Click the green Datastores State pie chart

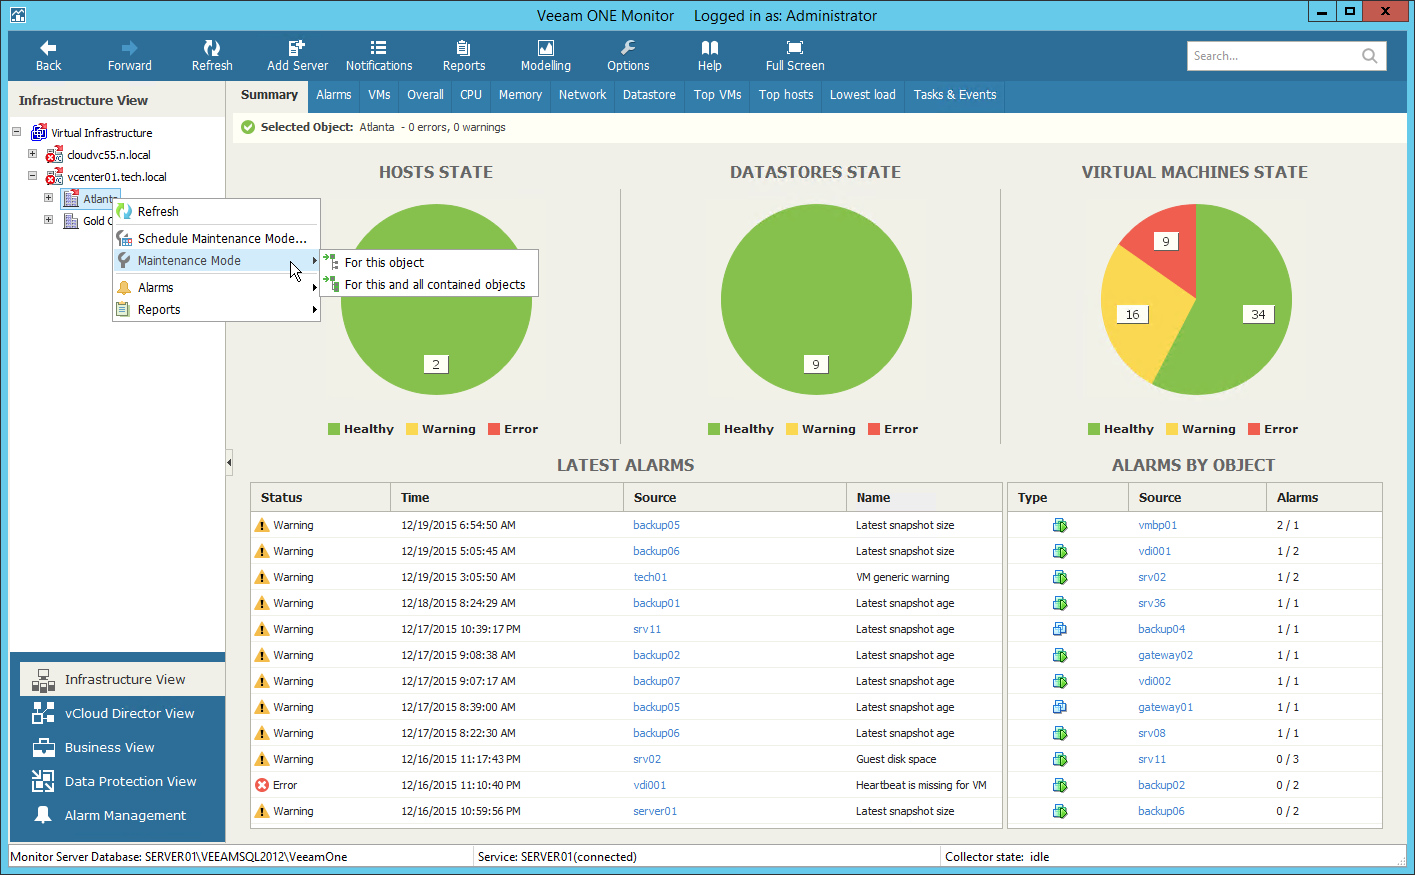click(815, 299)
